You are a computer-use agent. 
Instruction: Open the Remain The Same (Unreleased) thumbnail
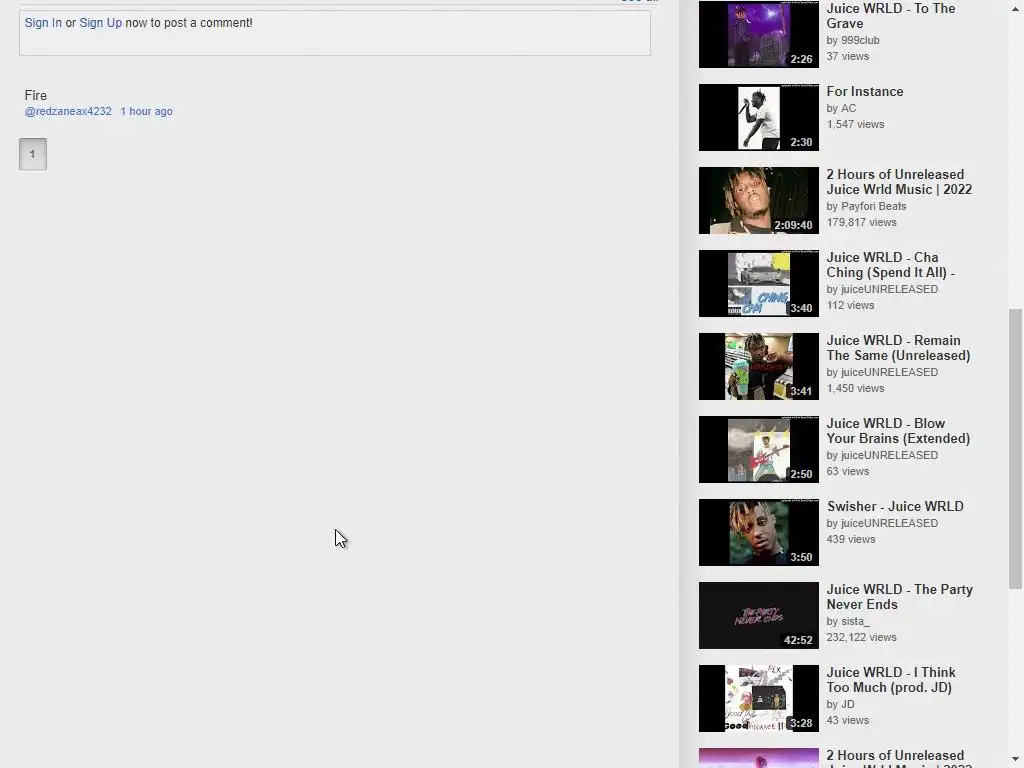[x=758, y=366]
